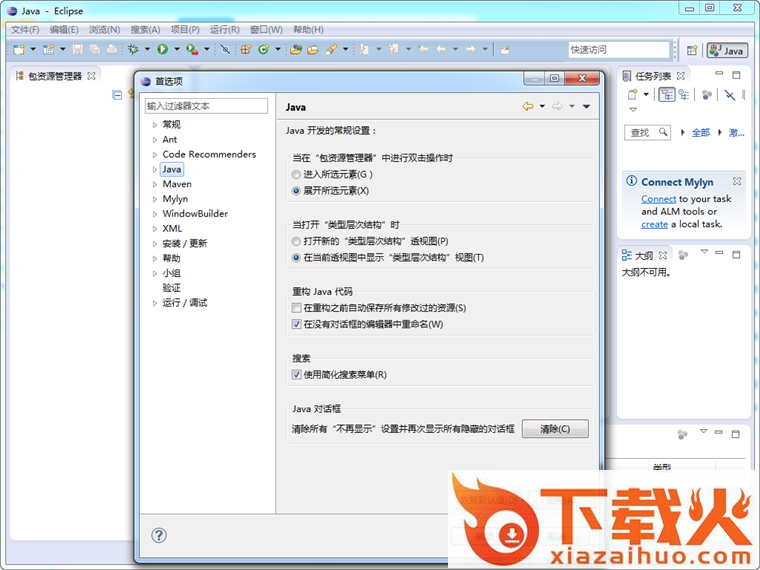Expand the WindowBuilder tree node

[x=155, y=214]
